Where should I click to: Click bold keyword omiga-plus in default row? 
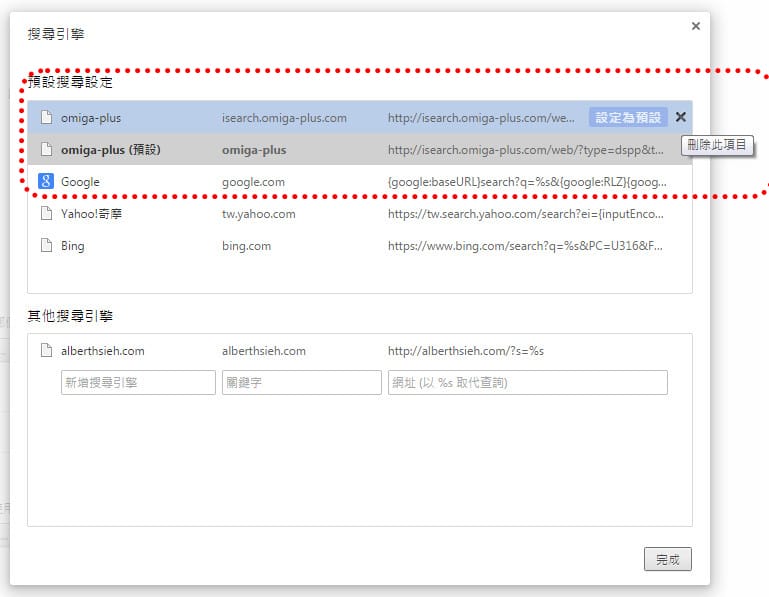pyautogui.click(x=254, y=150)
